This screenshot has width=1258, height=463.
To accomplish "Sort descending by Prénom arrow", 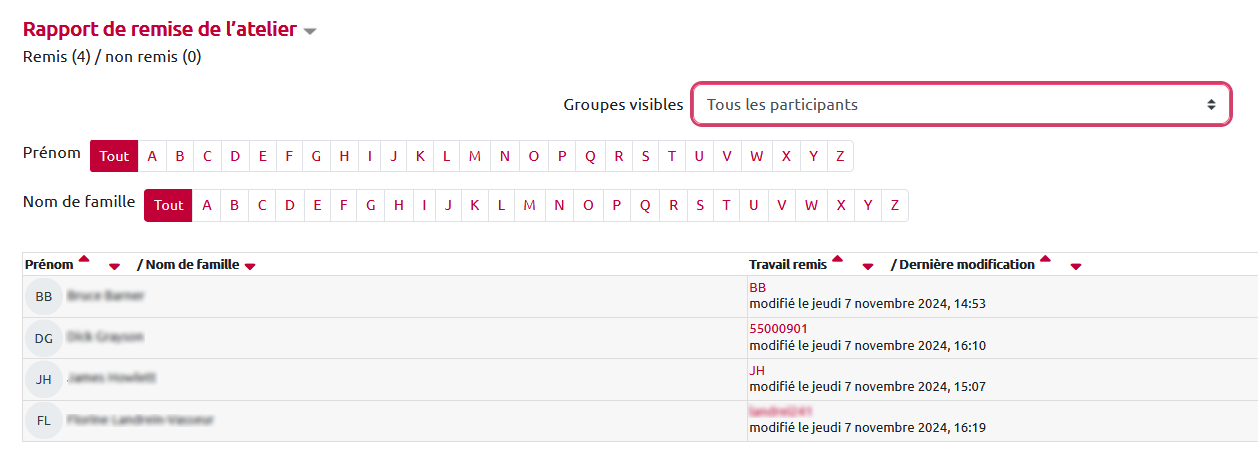I will coord(114,267).
